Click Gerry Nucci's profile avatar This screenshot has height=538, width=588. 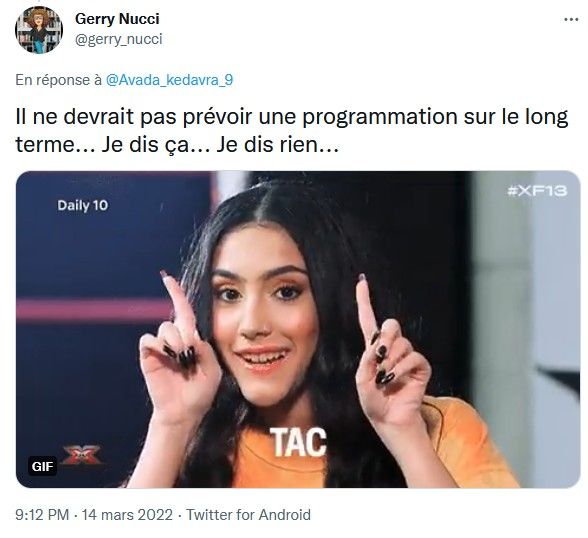tap(39, 30)
